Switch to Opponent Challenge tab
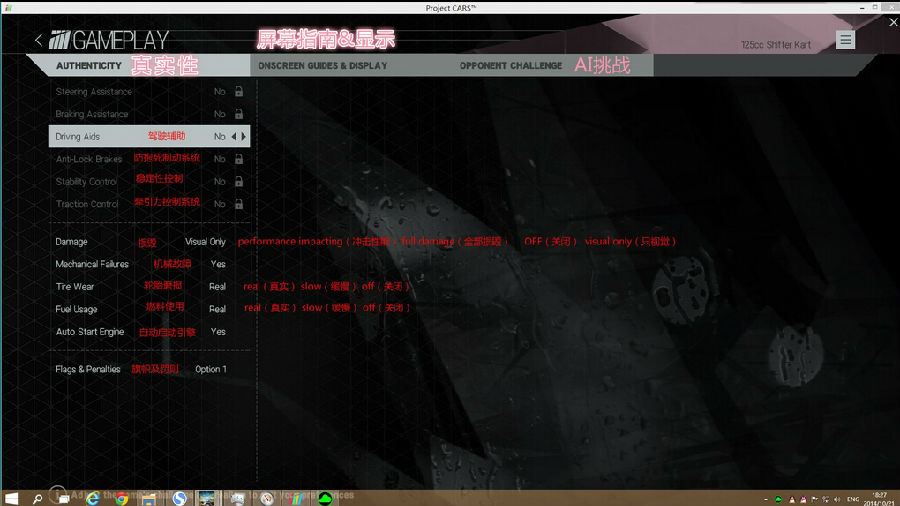This screenshot has width=900, height=506. [x=511, y=66]
